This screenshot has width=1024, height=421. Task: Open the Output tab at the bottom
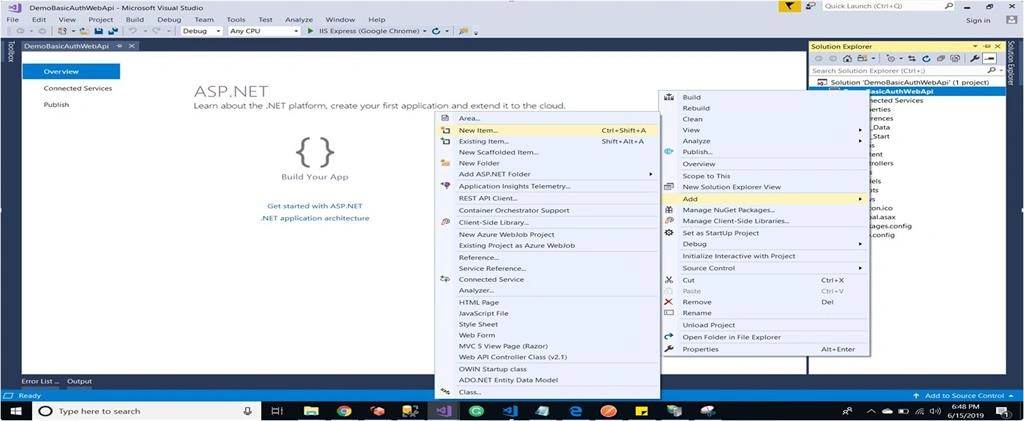(80, 381)
